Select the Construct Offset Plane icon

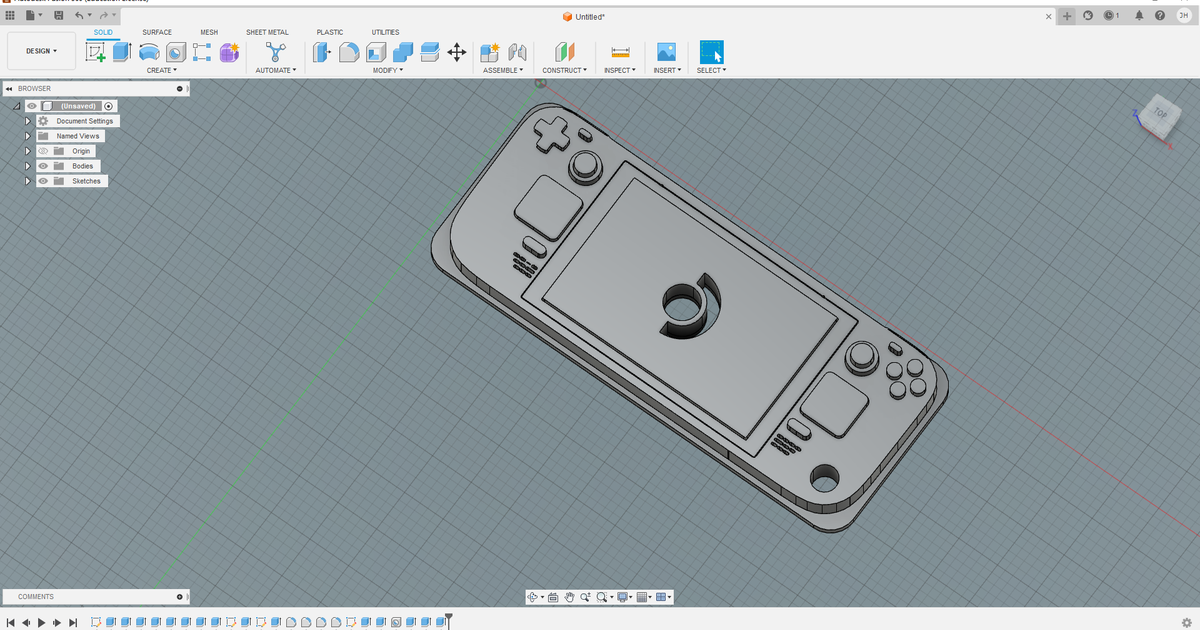coord(565,52)
